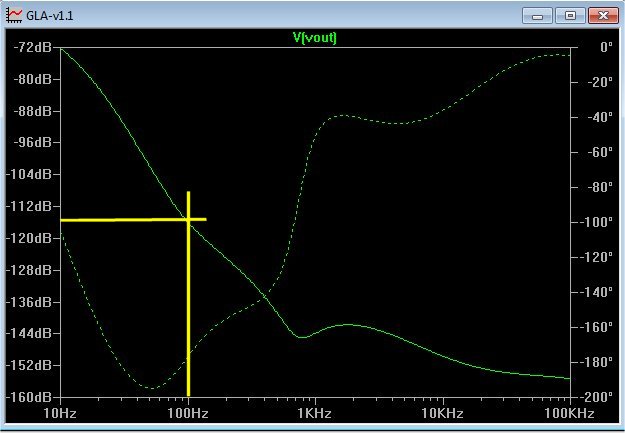Click the -120° phase axis label
Screen dimensions: 625x433
pos(597,257)
